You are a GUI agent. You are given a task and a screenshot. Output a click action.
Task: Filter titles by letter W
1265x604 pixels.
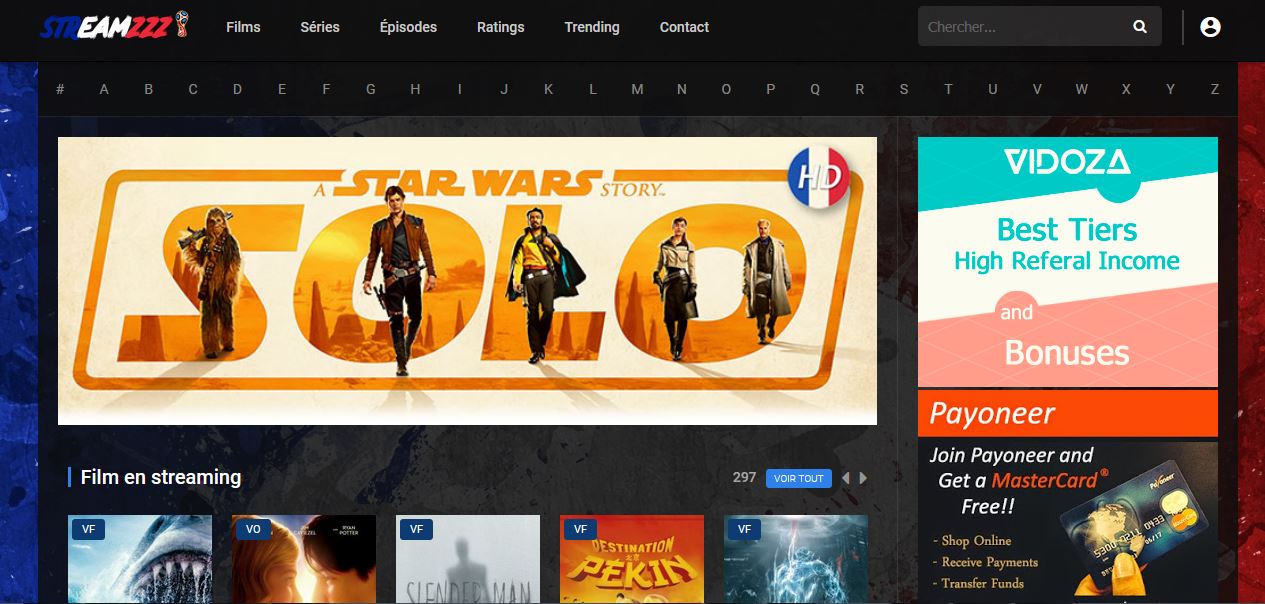click(1082, 89)
